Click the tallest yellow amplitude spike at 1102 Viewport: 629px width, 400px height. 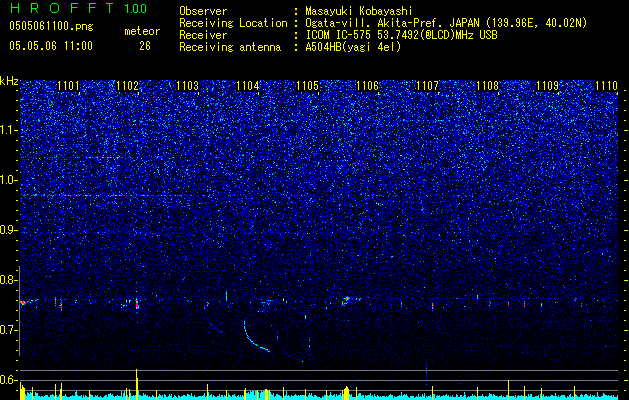click(137, 384)
